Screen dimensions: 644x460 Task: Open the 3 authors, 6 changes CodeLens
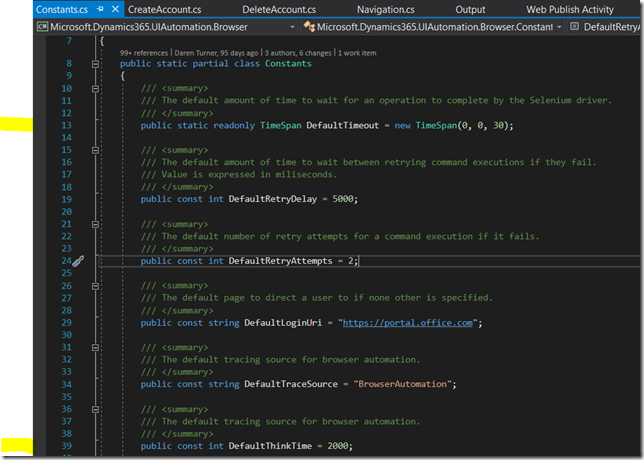pos(298,53)
